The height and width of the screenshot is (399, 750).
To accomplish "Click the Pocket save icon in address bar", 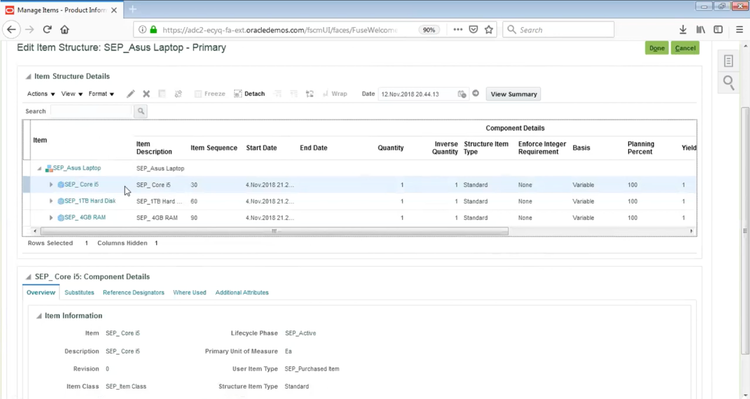I will click(473, 30).
